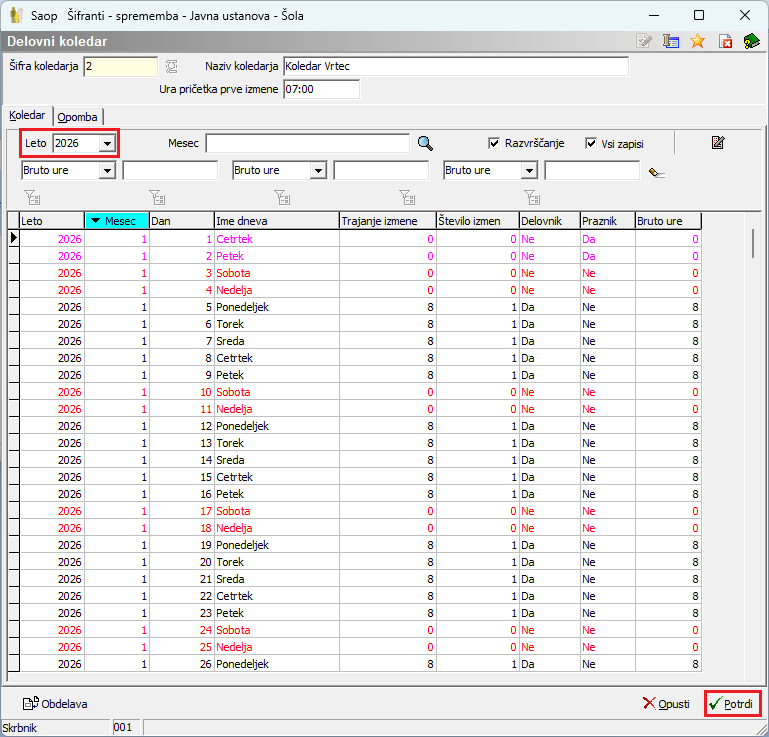Toggle the Razvrščanje checkbox

pyautogui.click(x=494, y=143)
